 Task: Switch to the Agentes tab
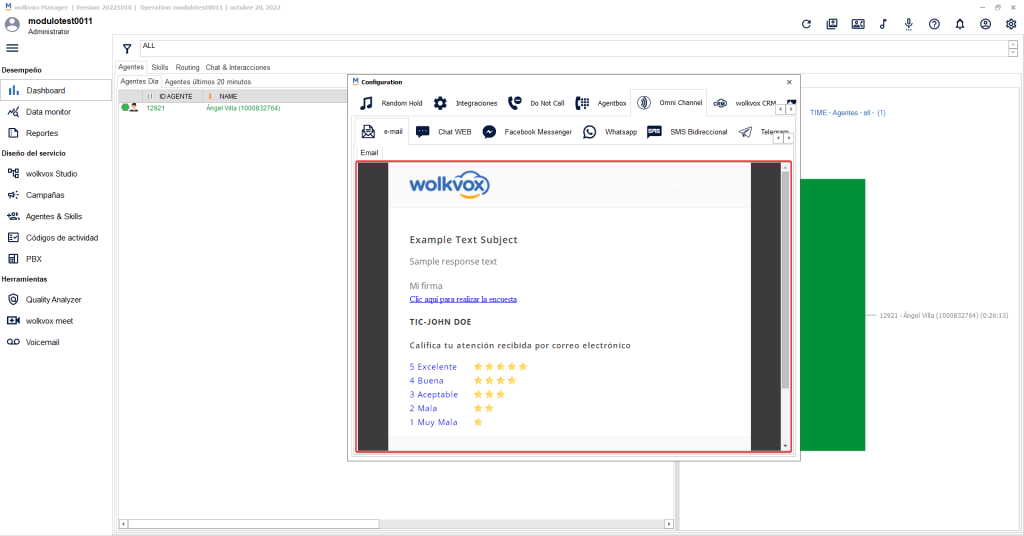point(131,67)
